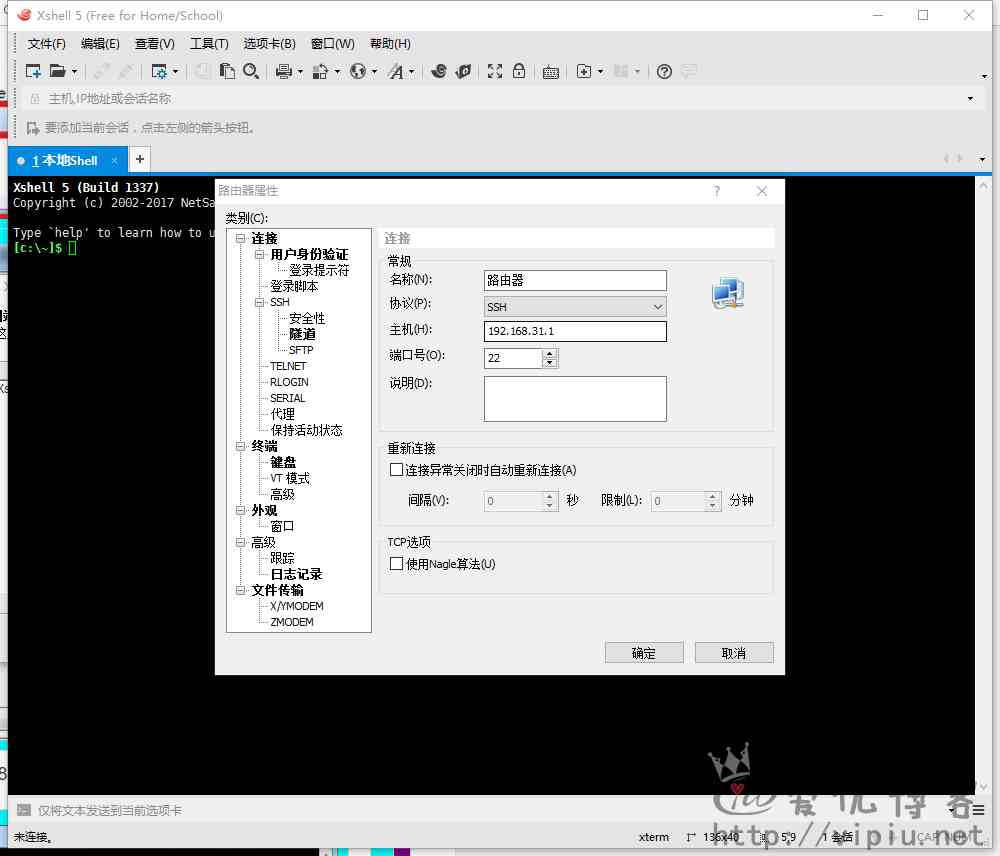Click the 说明 description text box

[x=575, y=399]
